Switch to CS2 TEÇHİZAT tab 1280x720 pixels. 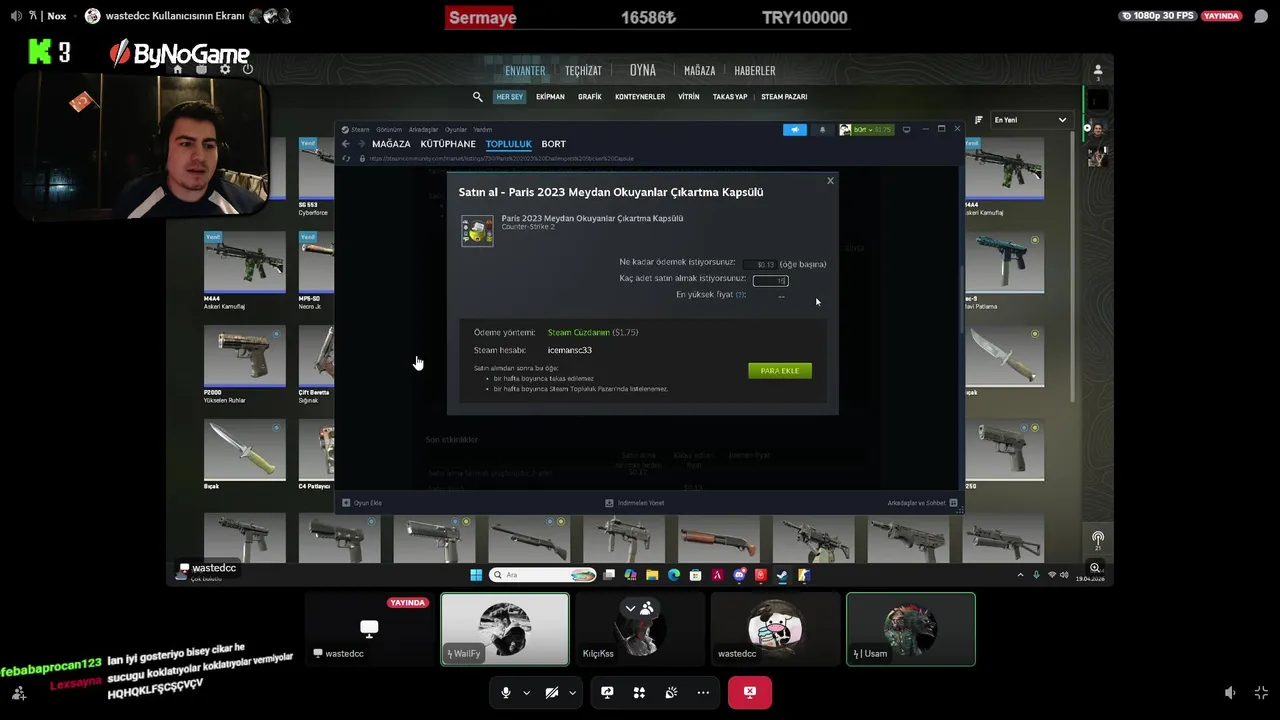coord(583,71)
